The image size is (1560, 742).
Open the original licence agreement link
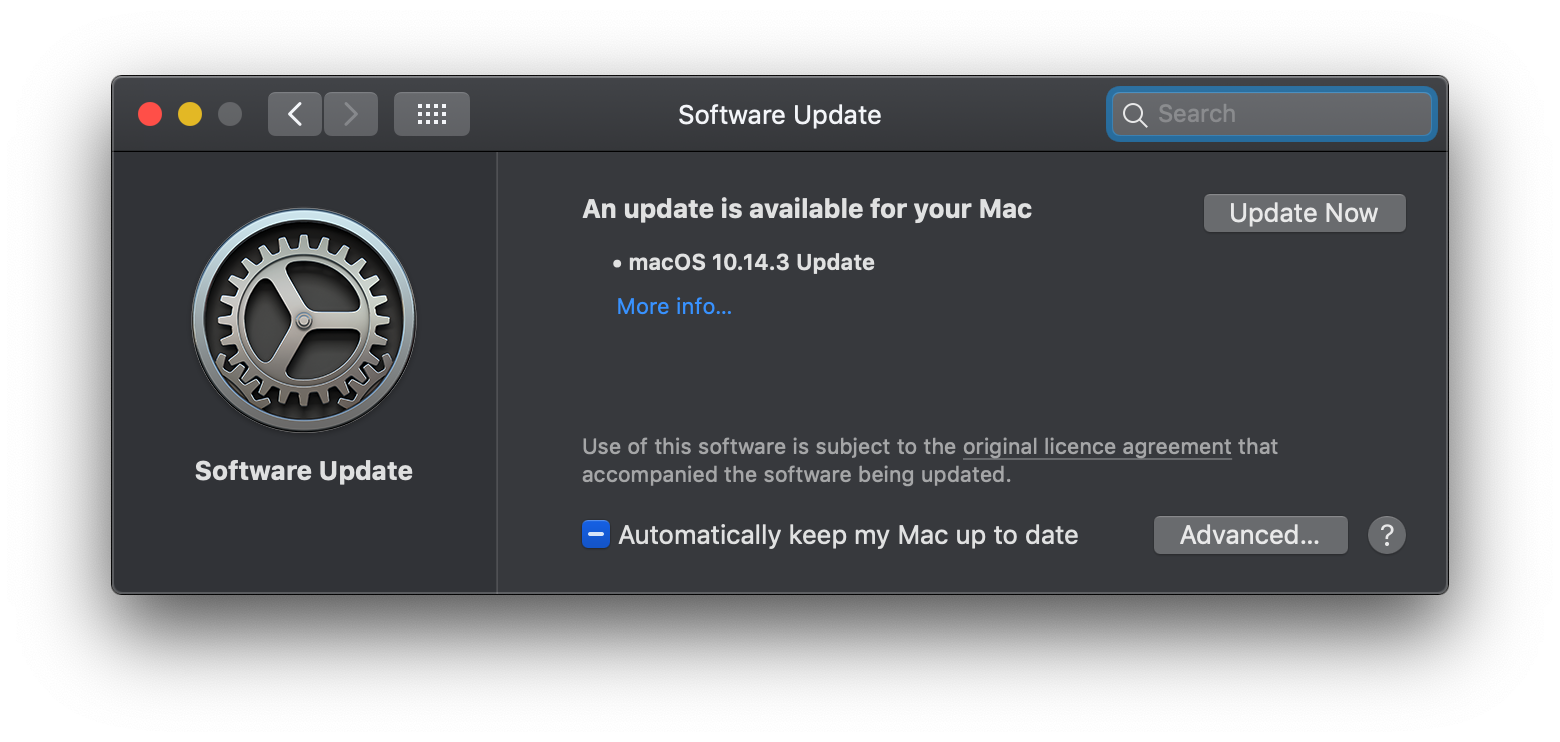pyautogui.click(x=1097, y=447)
